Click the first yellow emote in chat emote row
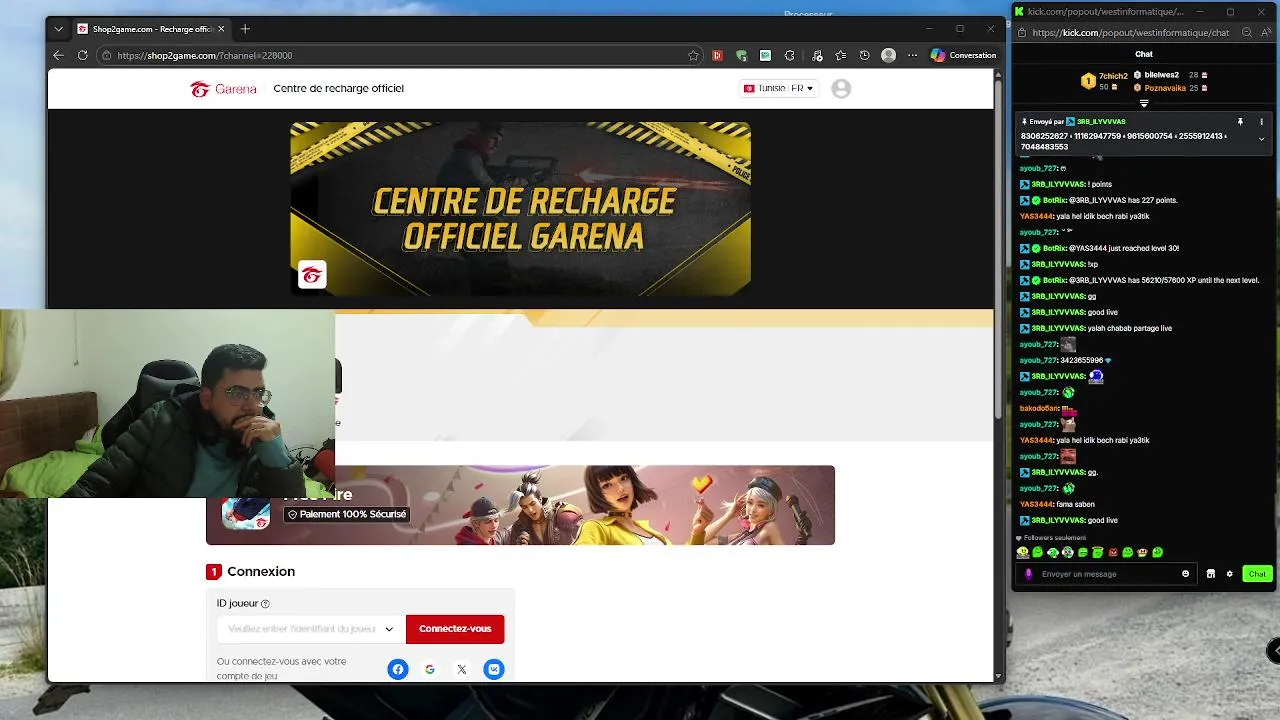Image resolution: width=1280 pixels, height=720 pixels. tap(1022, 552)
